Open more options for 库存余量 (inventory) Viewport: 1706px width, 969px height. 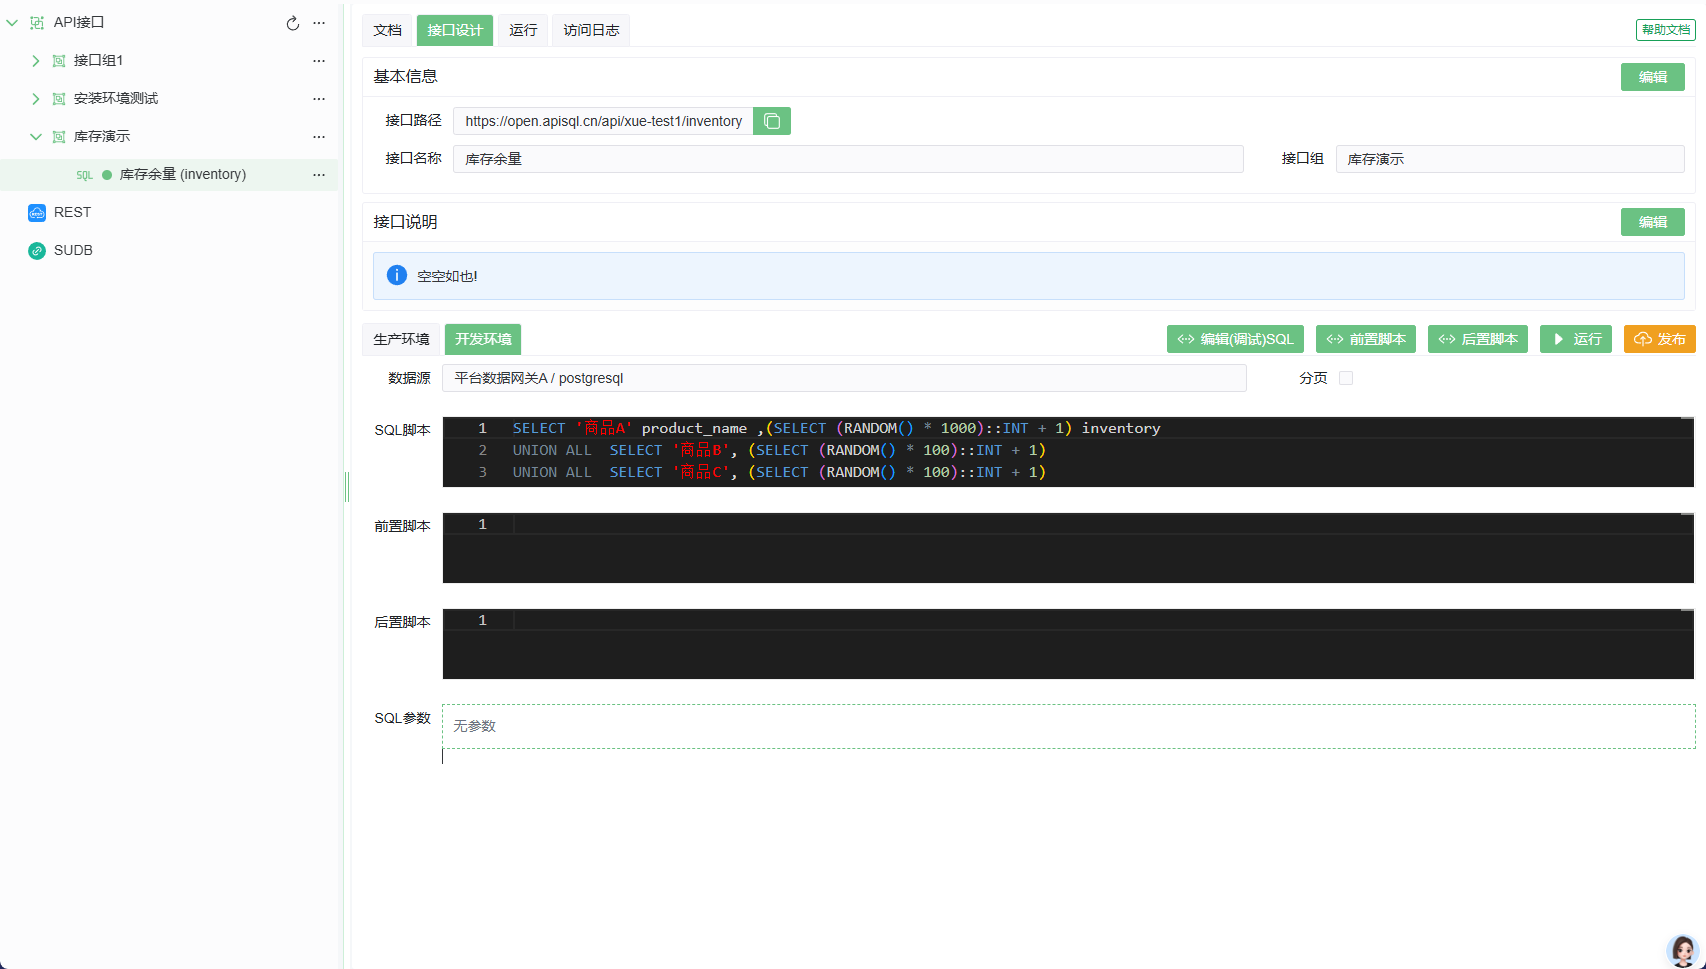click(x=319, y=175)
